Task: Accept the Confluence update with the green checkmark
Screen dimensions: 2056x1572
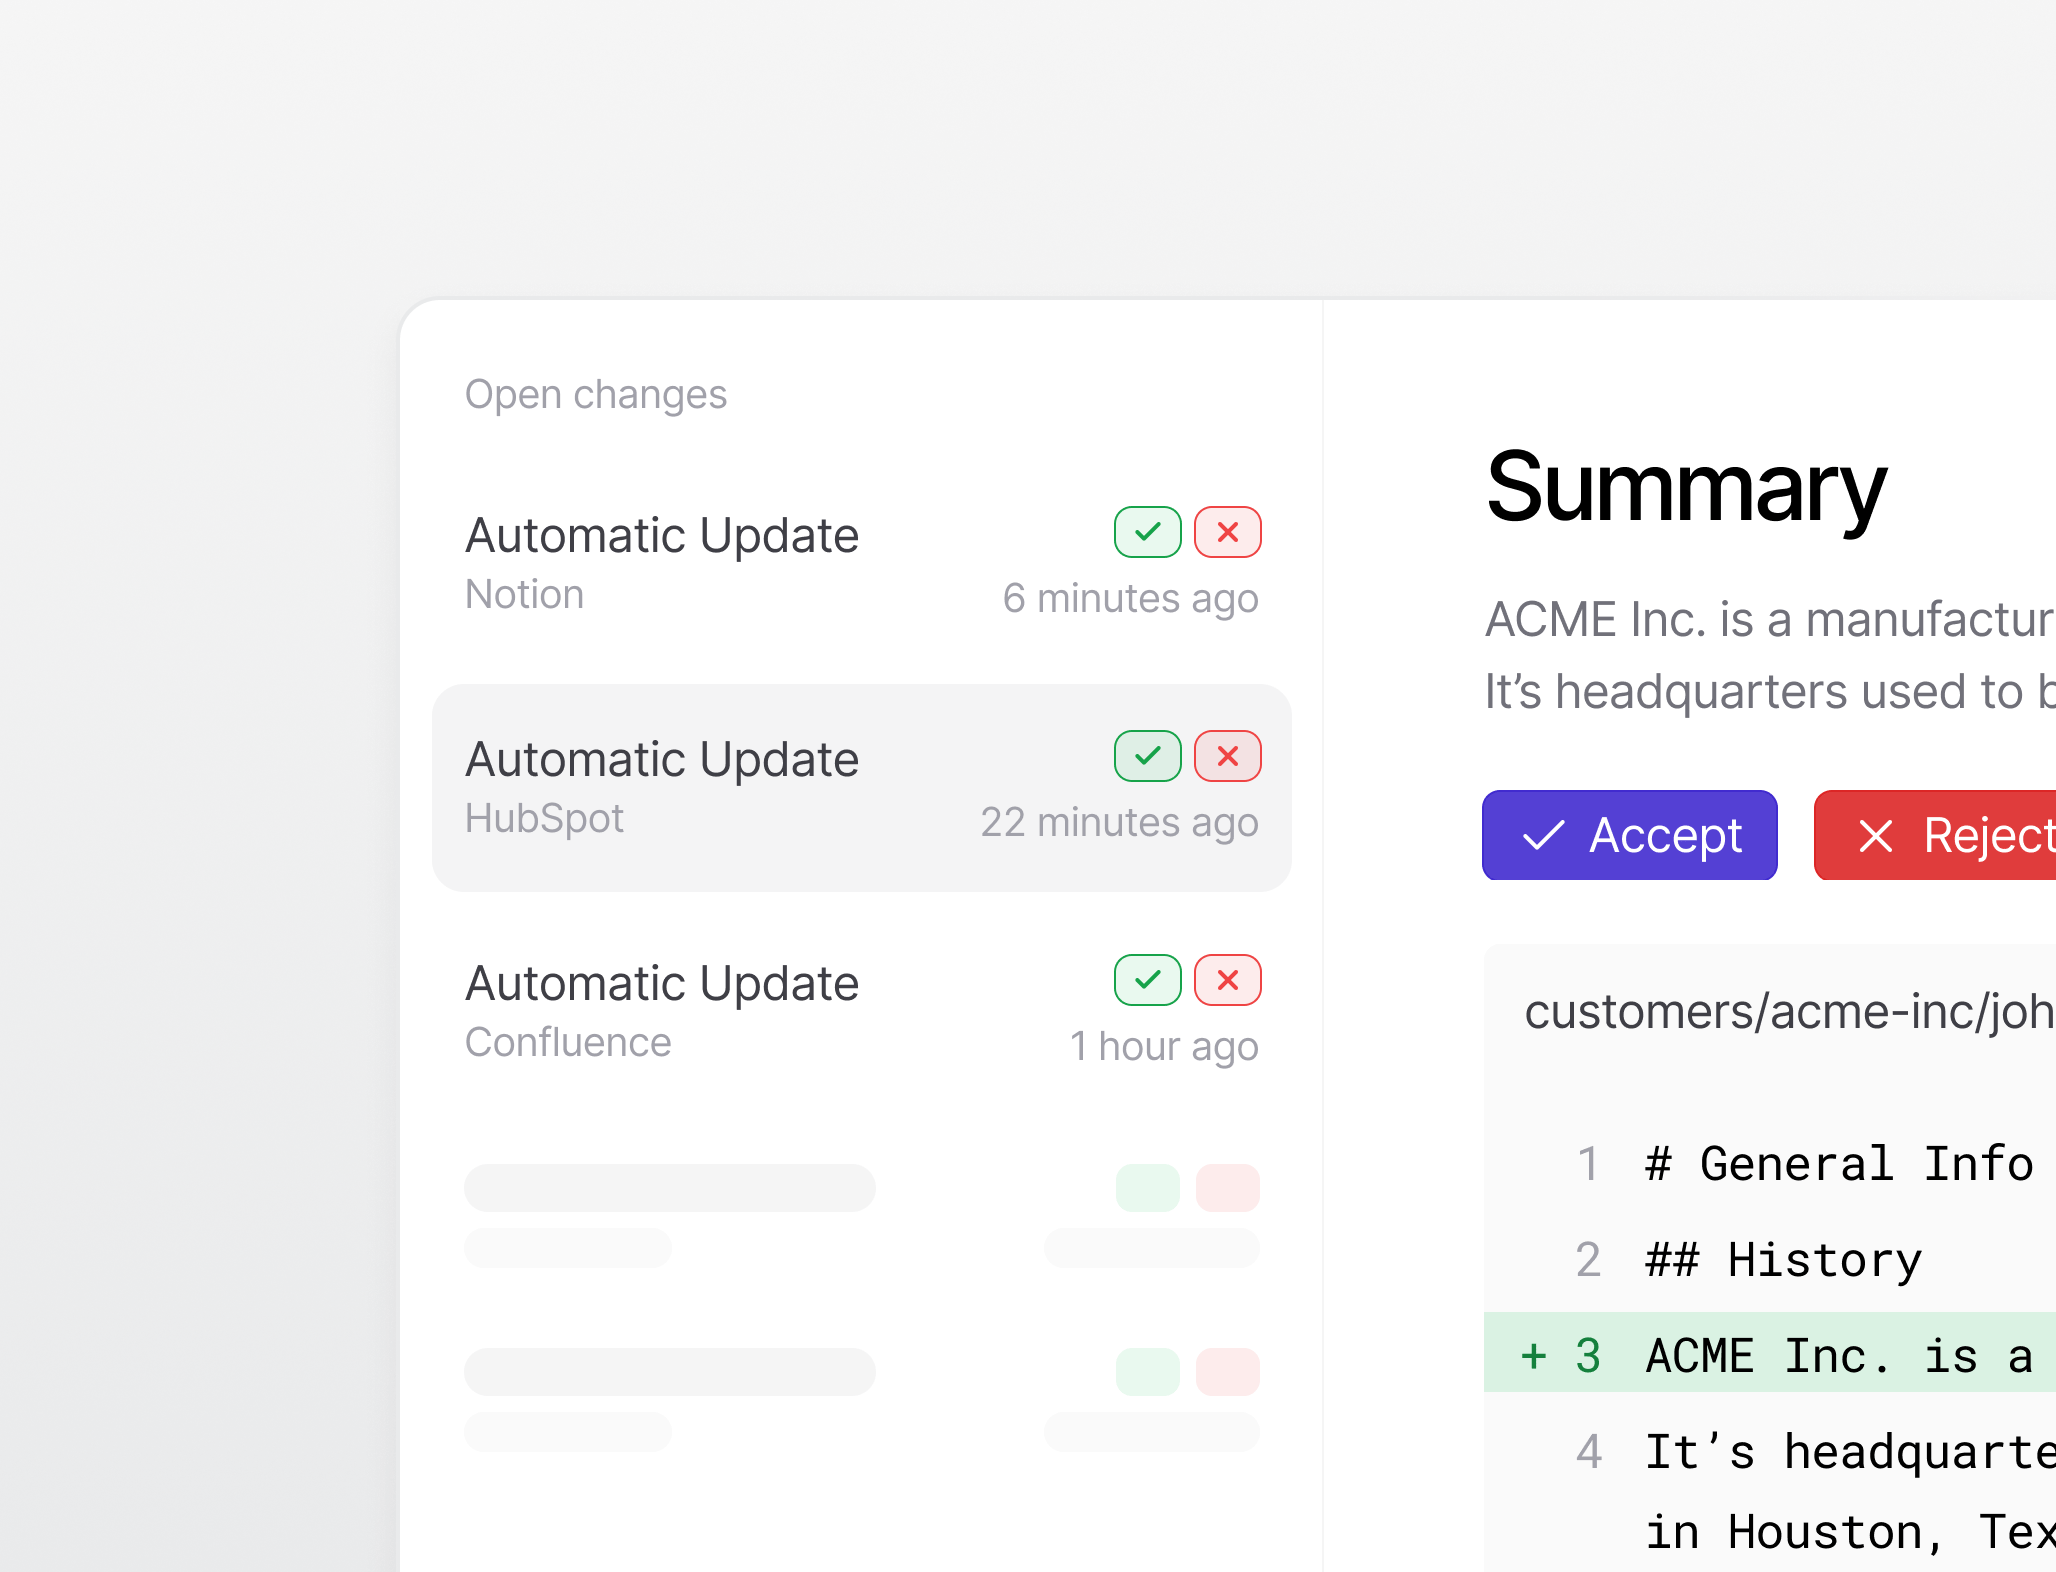Action: point(1147,980)
